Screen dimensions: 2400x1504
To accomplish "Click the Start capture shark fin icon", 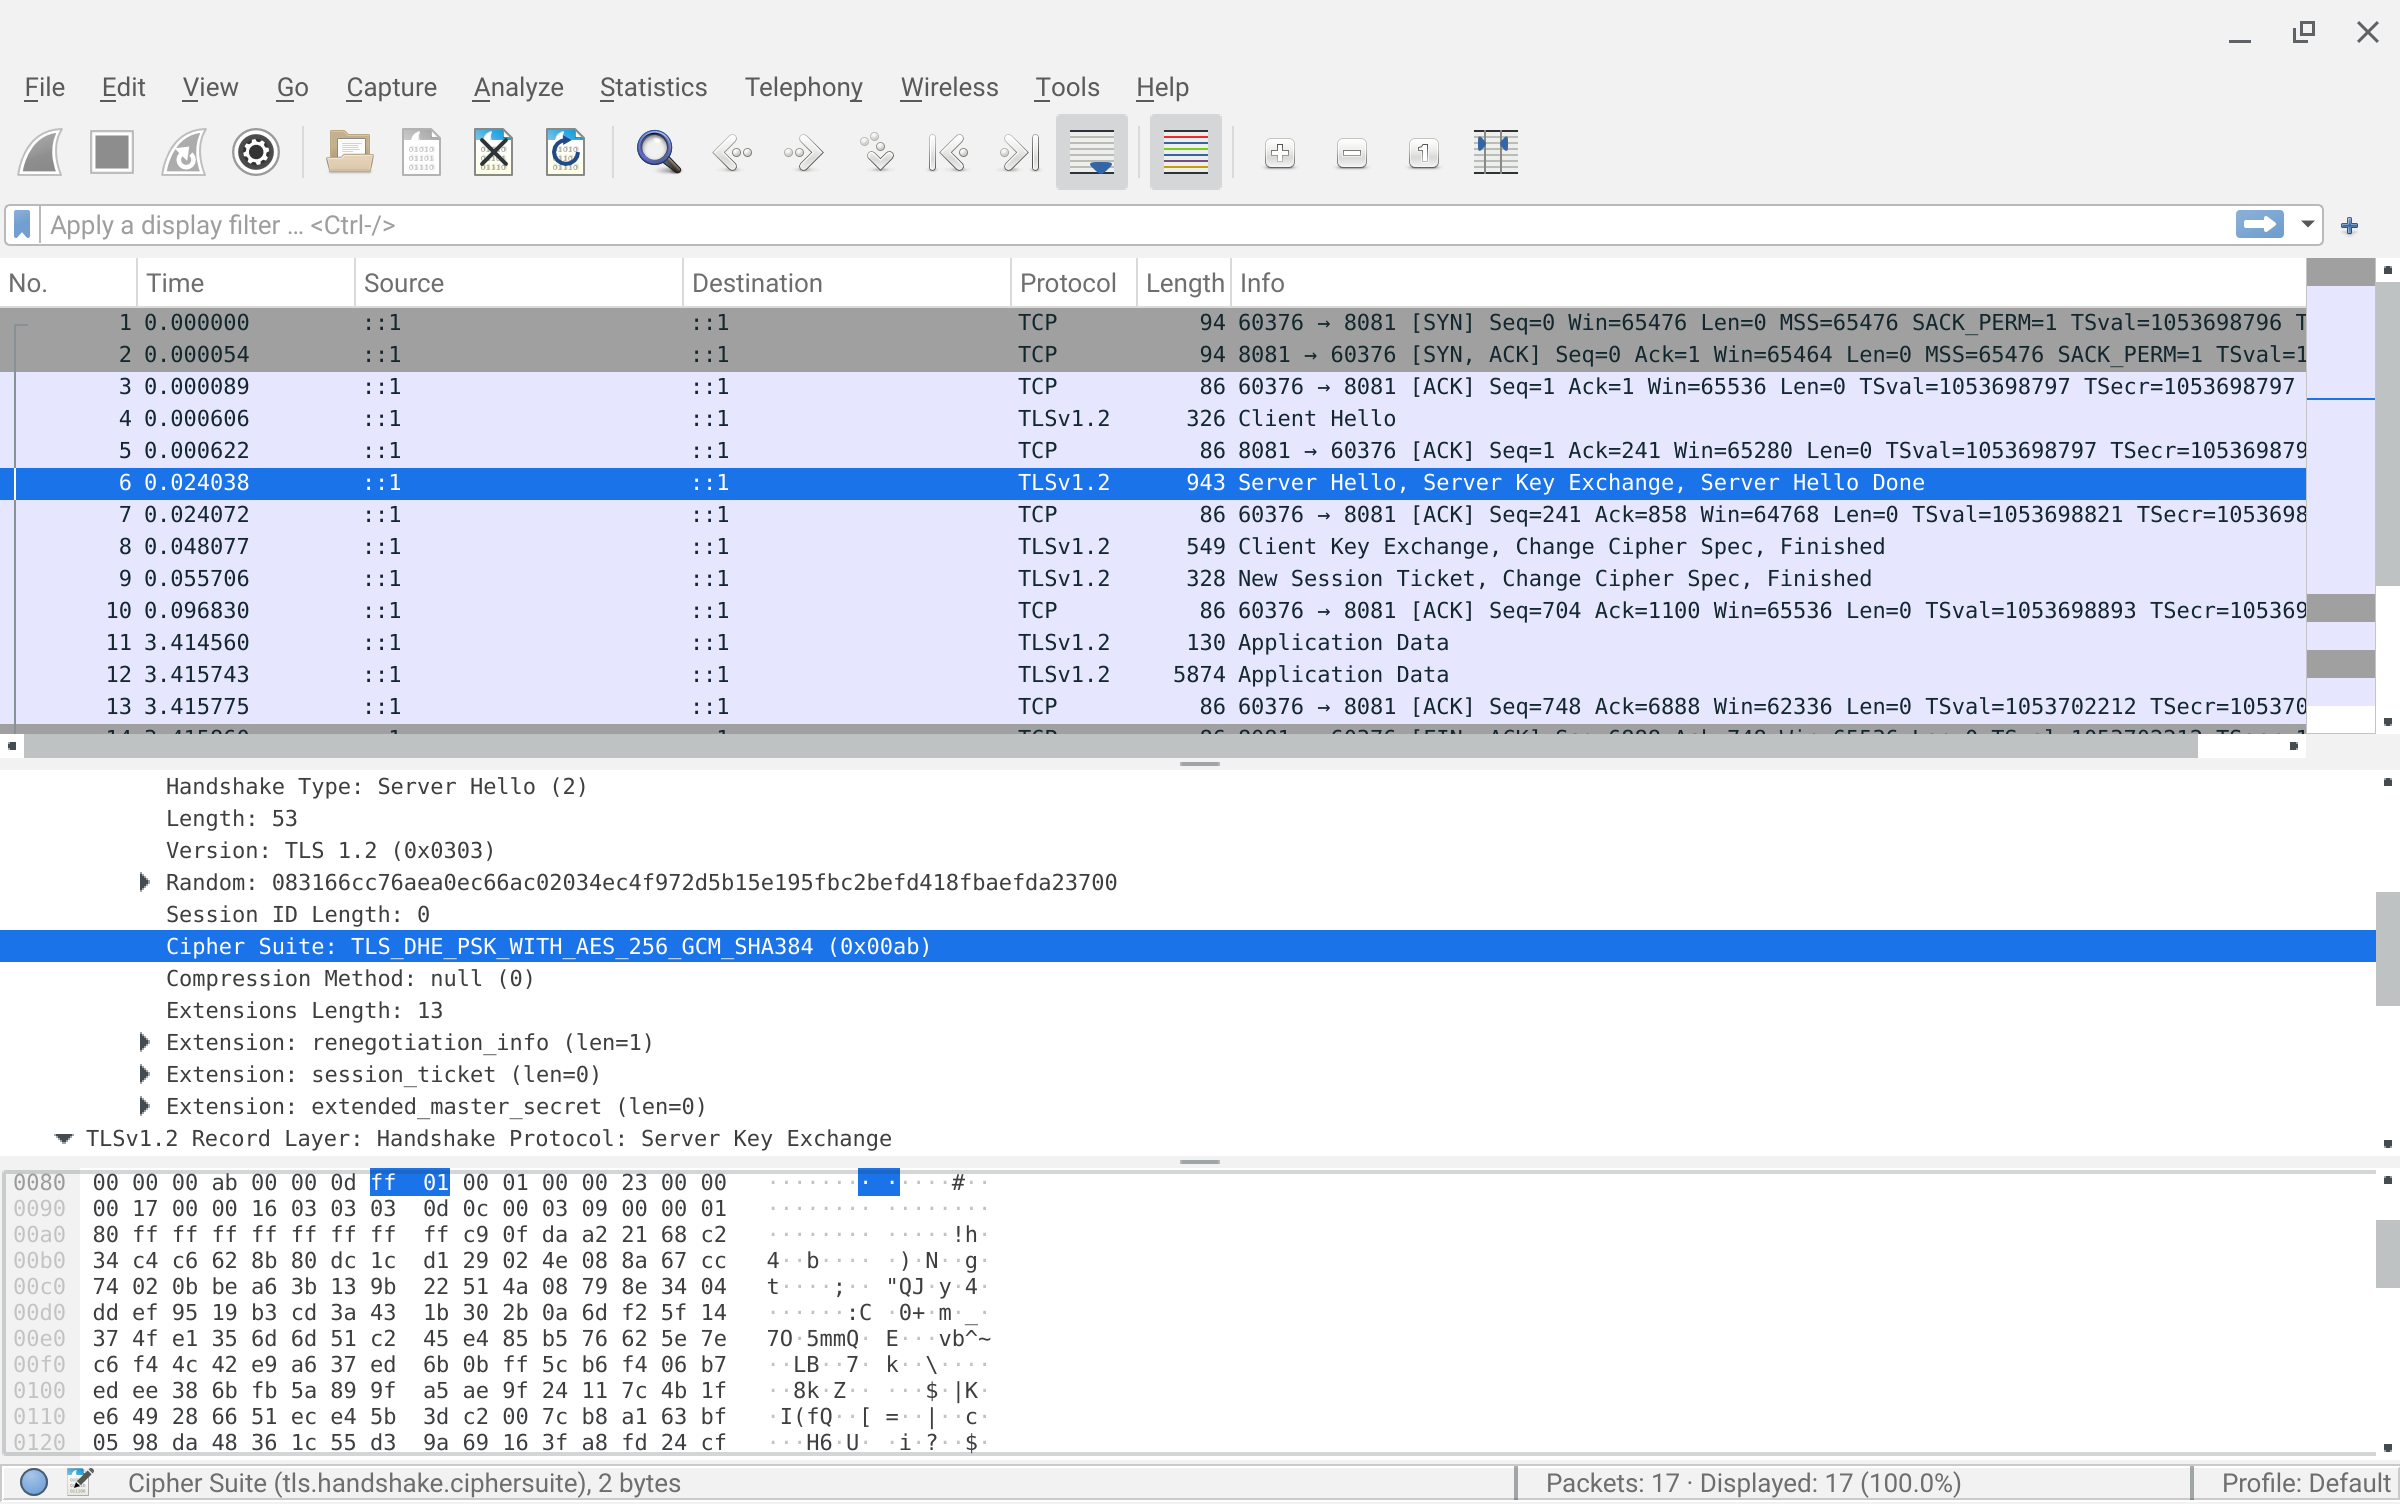I will pyautogui.click(x=41, y=153).
